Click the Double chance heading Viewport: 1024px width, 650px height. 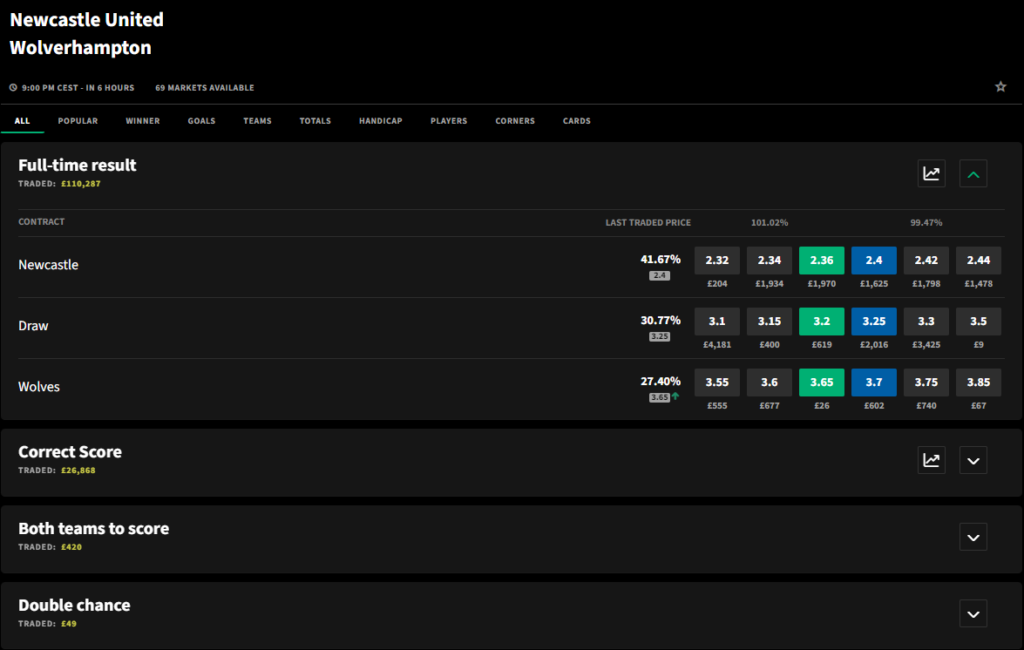tap(74, 606)
